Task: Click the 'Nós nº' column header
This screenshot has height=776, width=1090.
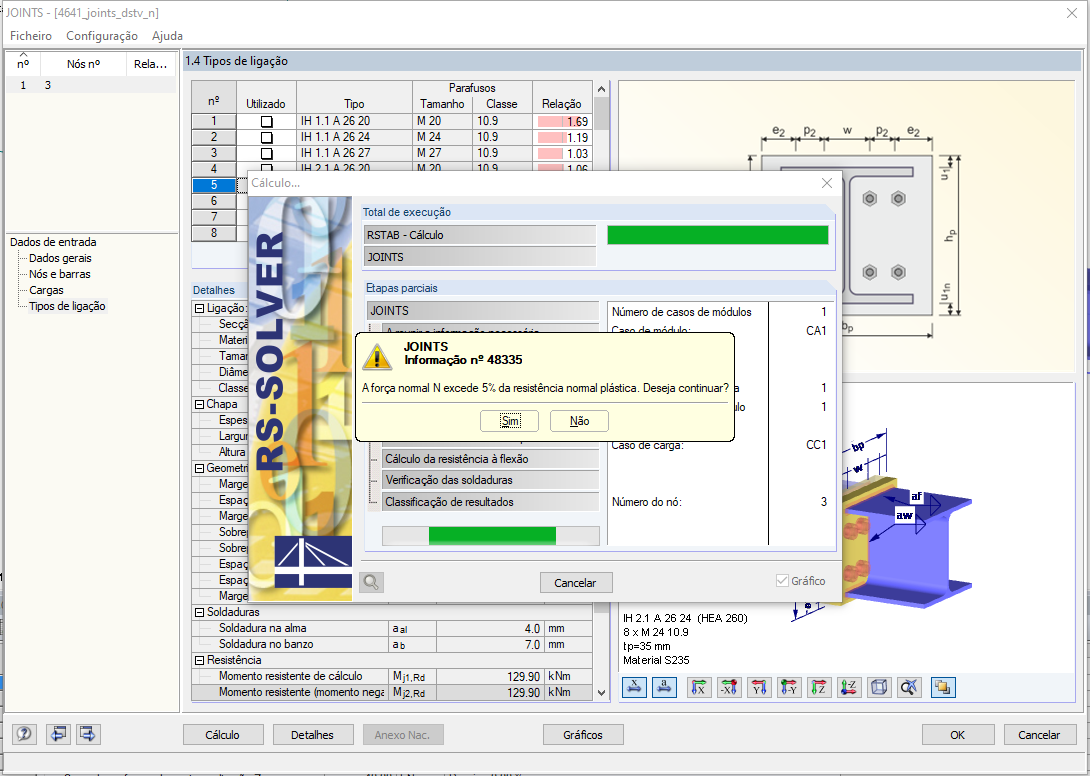Action: tap(83, 64)
